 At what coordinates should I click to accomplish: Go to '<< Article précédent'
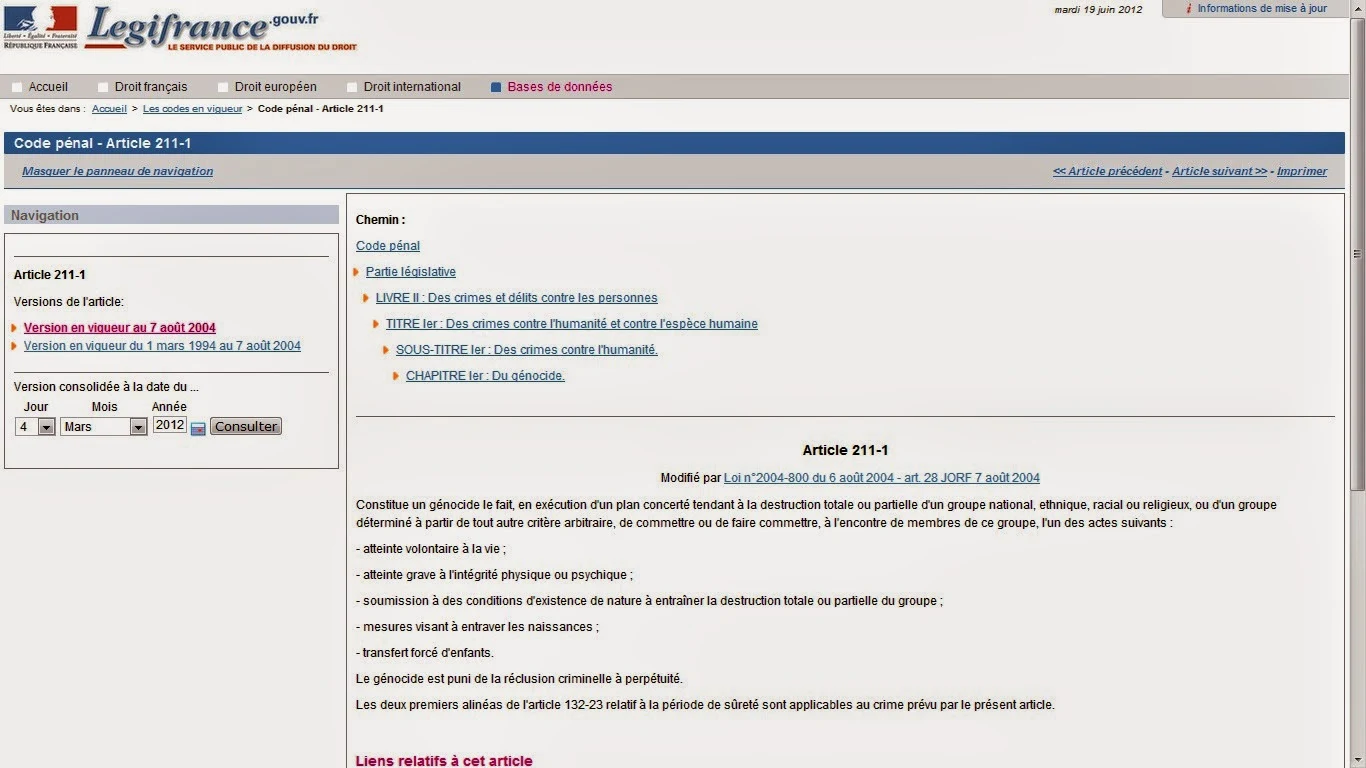[x=1108, y=171]
